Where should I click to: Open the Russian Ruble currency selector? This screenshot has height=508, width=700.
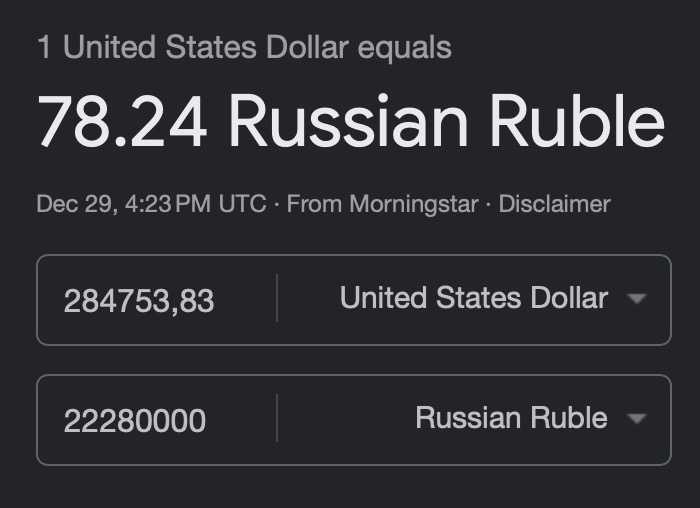pyautogui.click(x=511, y=419)
